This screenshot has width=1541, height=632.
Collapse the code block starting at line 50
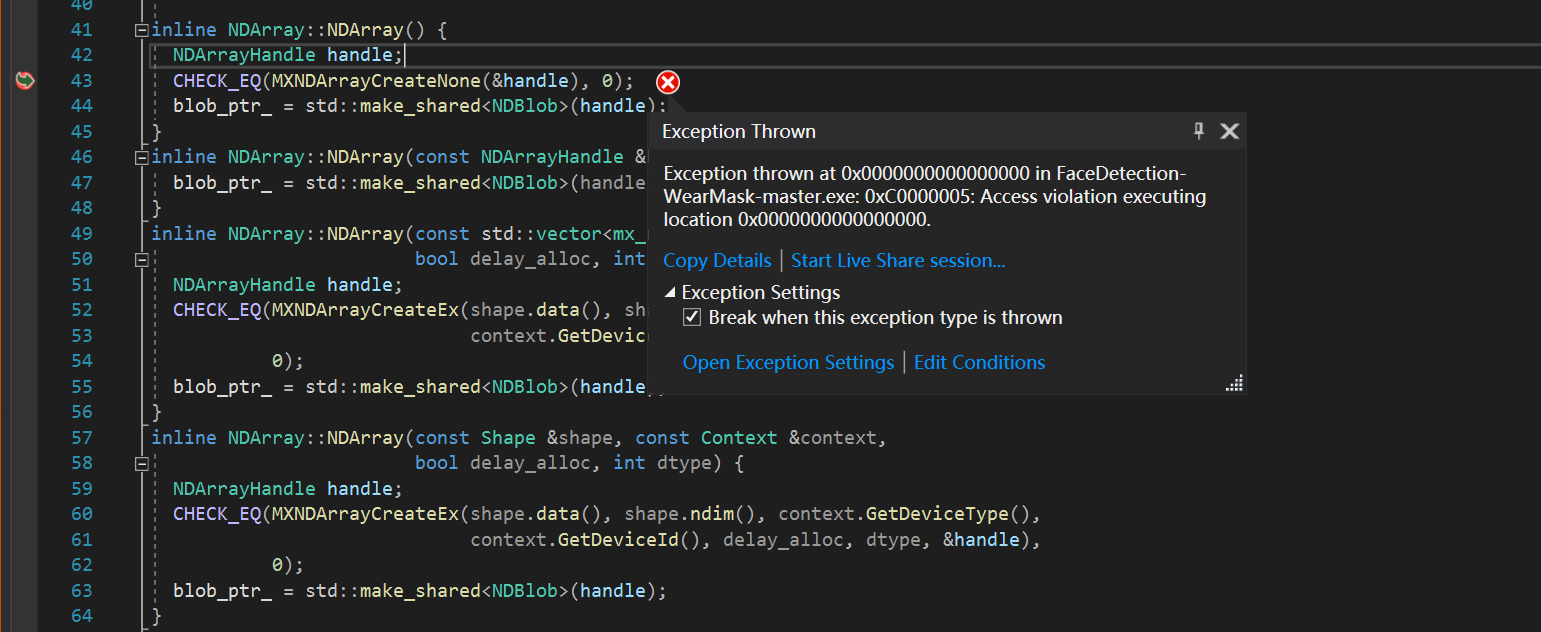click(141, 258)
